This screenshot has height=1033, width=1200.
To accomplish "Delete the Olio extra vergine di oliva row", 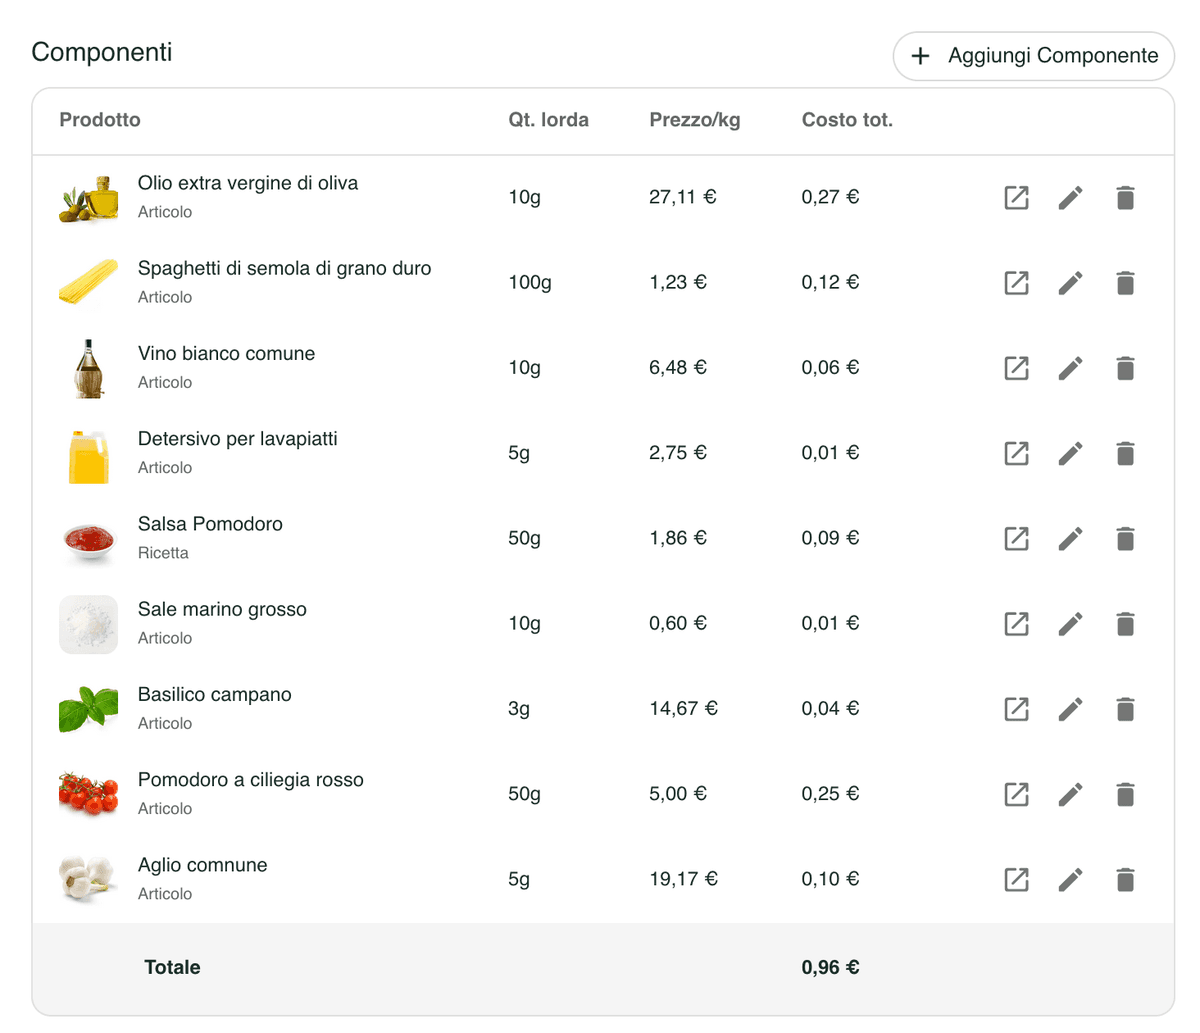I will tap(1125, 198).
